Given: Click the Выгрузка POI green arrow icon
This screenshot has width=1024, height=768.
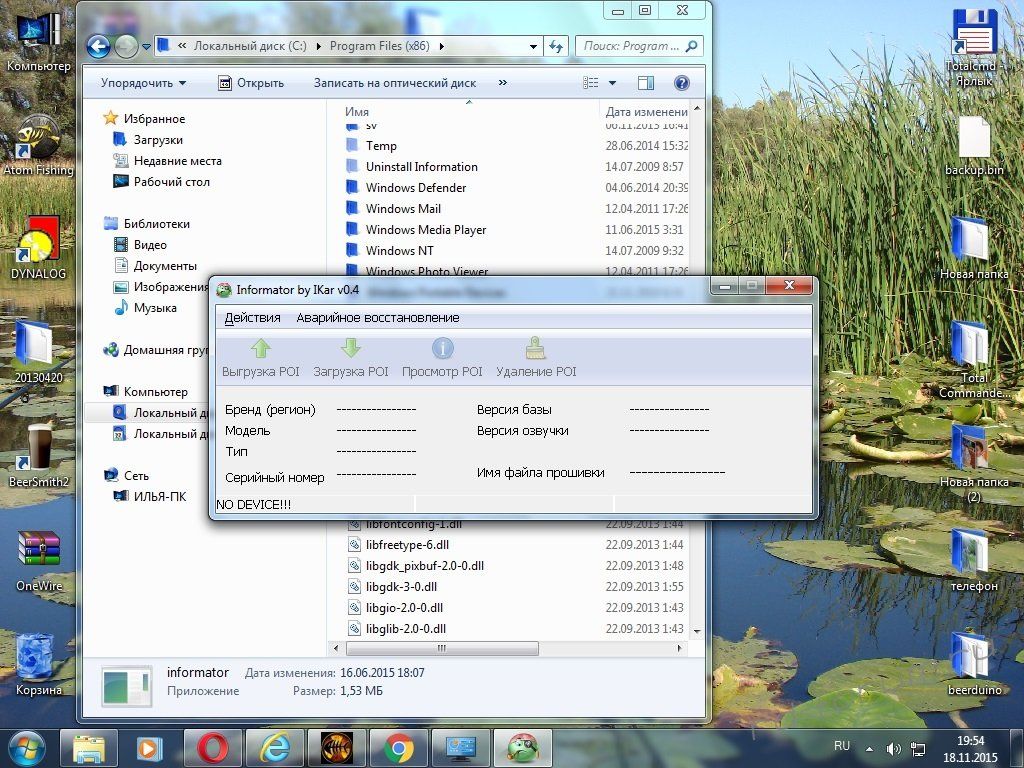Looking at the screenshot, I should pyautogui.click(x=261, y=349).
